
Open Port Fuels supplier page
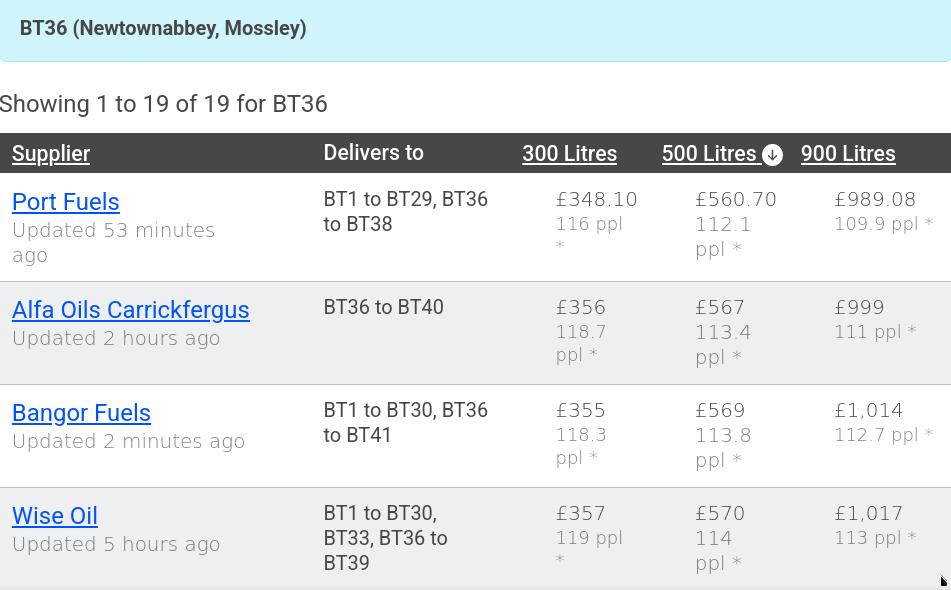(x=66, y=202)
